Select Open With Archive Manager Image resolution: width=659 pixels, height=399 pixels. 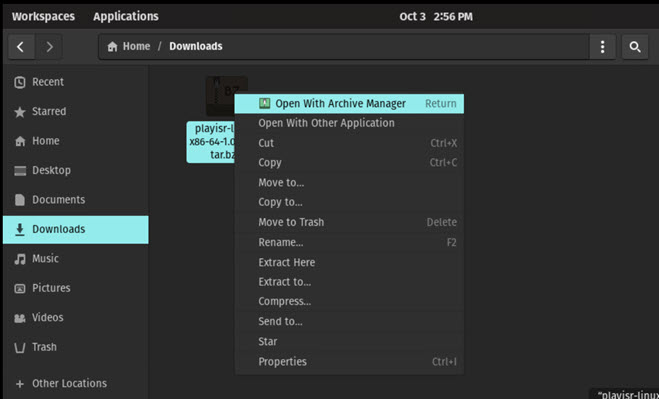point(349,103)
